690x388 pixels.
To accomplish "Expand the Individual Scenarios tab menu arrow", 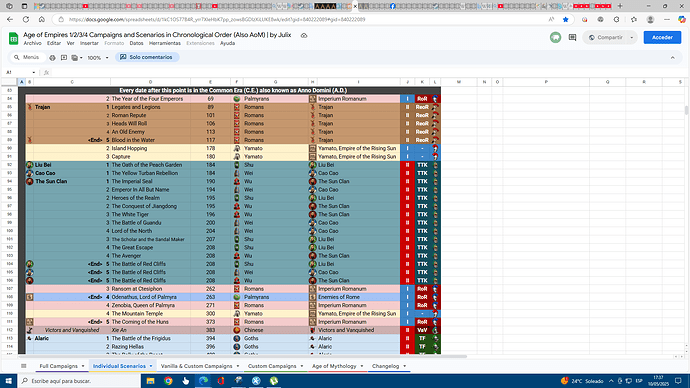I will point(151,366).
